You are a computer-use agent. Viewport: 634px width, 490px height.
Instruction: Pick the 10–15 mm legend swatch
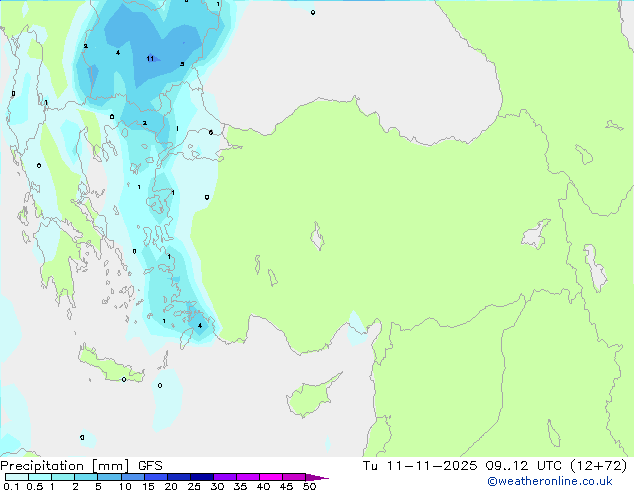132,477
